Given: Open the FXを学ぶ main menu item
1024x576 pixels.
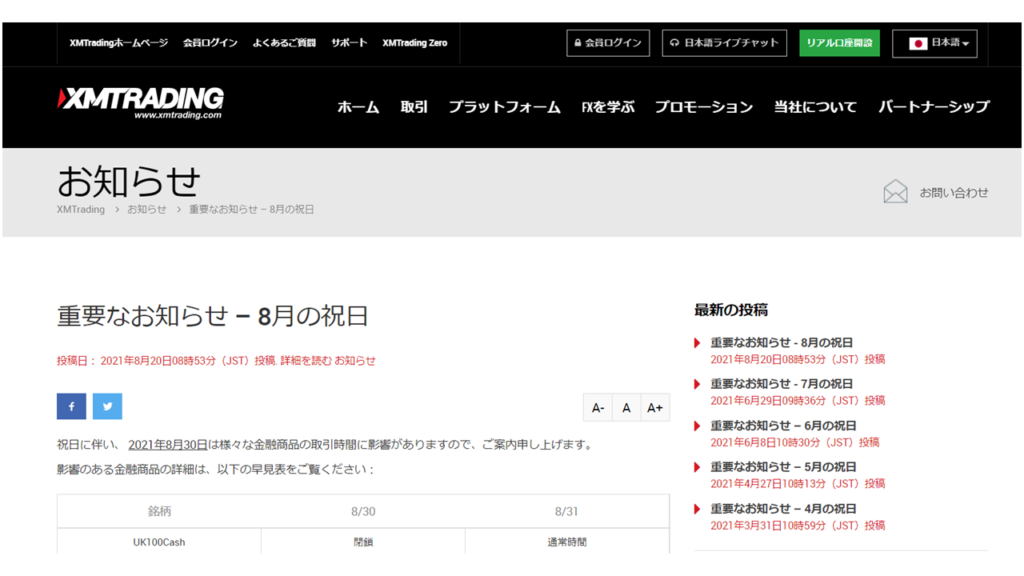Looking at the screenshot, I should (608, 107).
